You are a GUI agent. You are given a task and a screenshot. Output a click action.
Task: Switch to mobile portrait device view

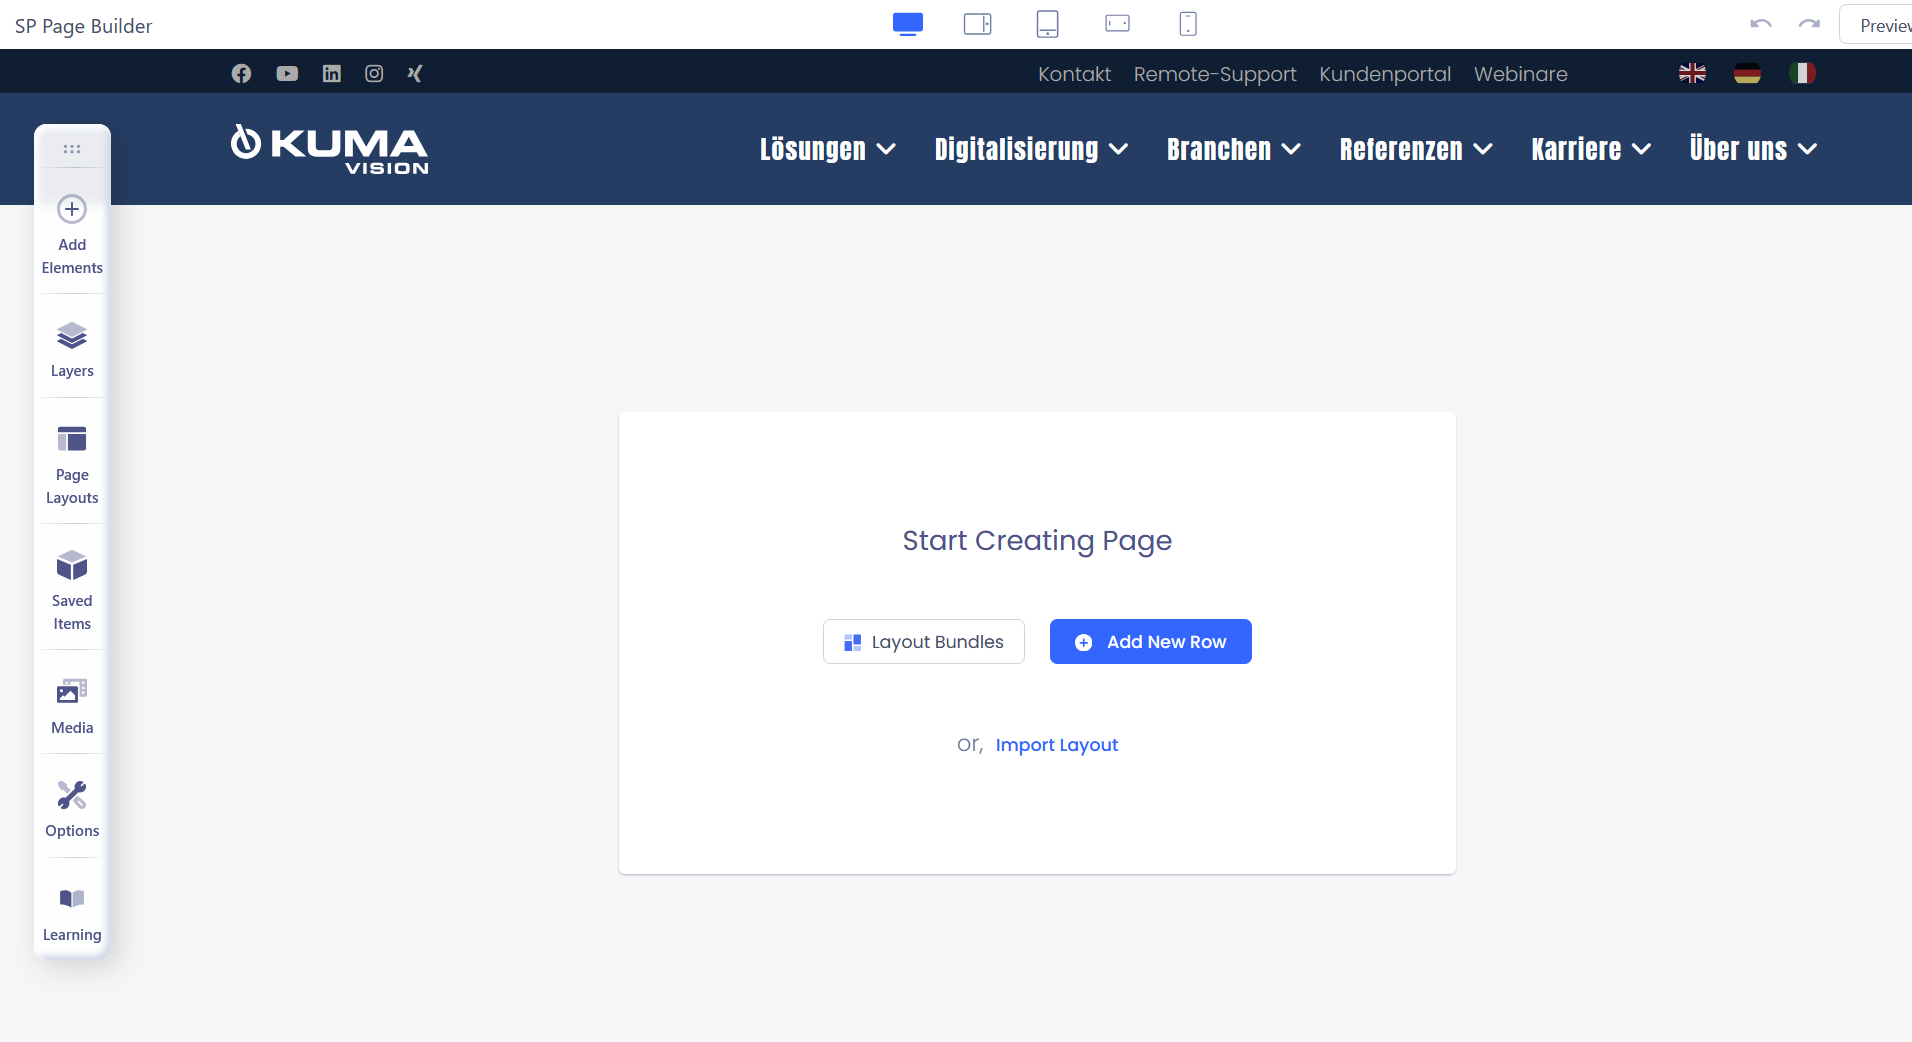click(x=1188, y=24)
